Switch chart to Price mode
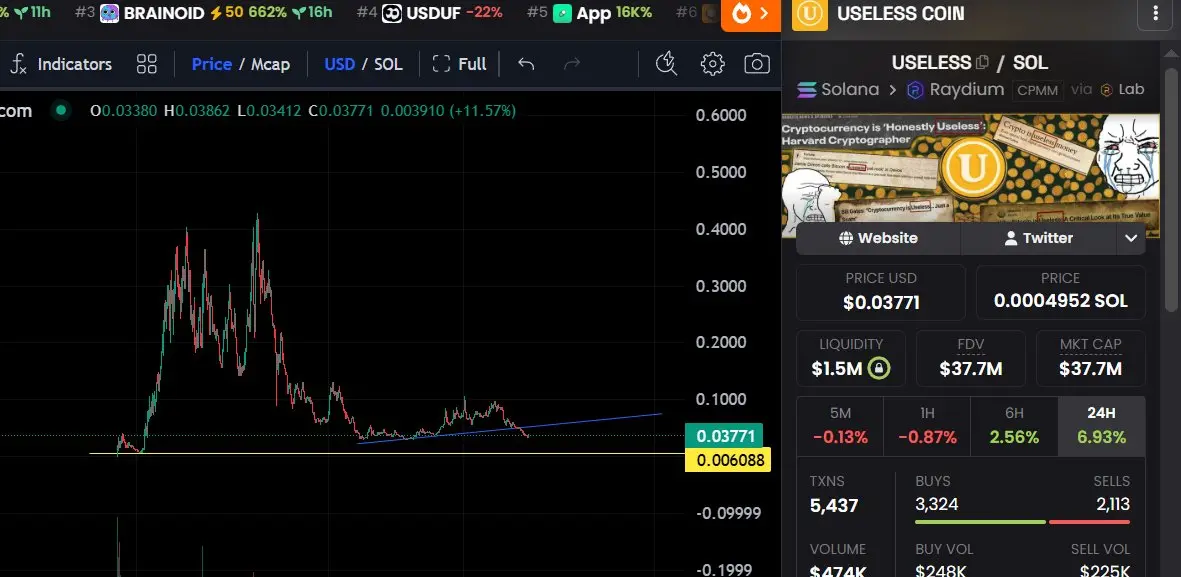Viewport: 1181px width, 577px height. pos(212,64)
